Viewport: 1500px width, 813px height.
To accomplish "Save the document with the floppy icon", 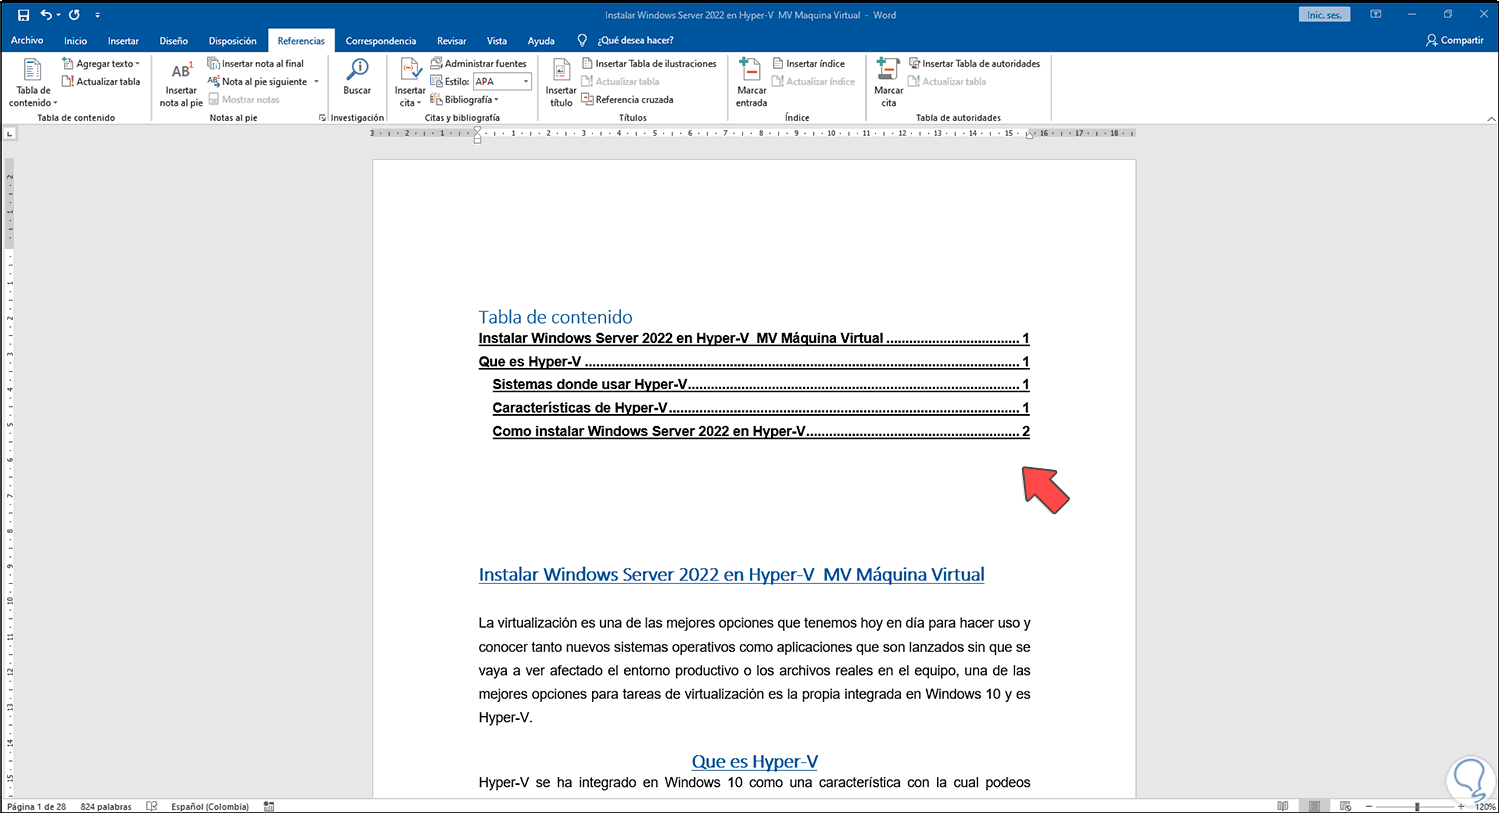I will point(23,15).
